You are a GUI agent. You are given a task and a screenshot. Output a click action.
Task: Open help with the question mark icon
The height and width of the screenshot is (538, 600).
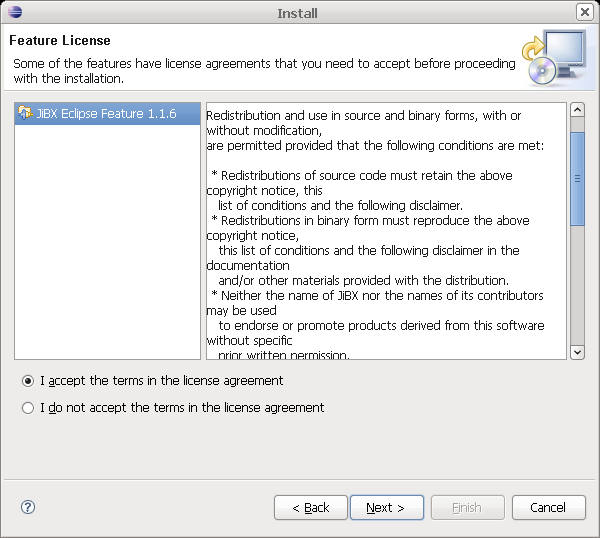28,507
